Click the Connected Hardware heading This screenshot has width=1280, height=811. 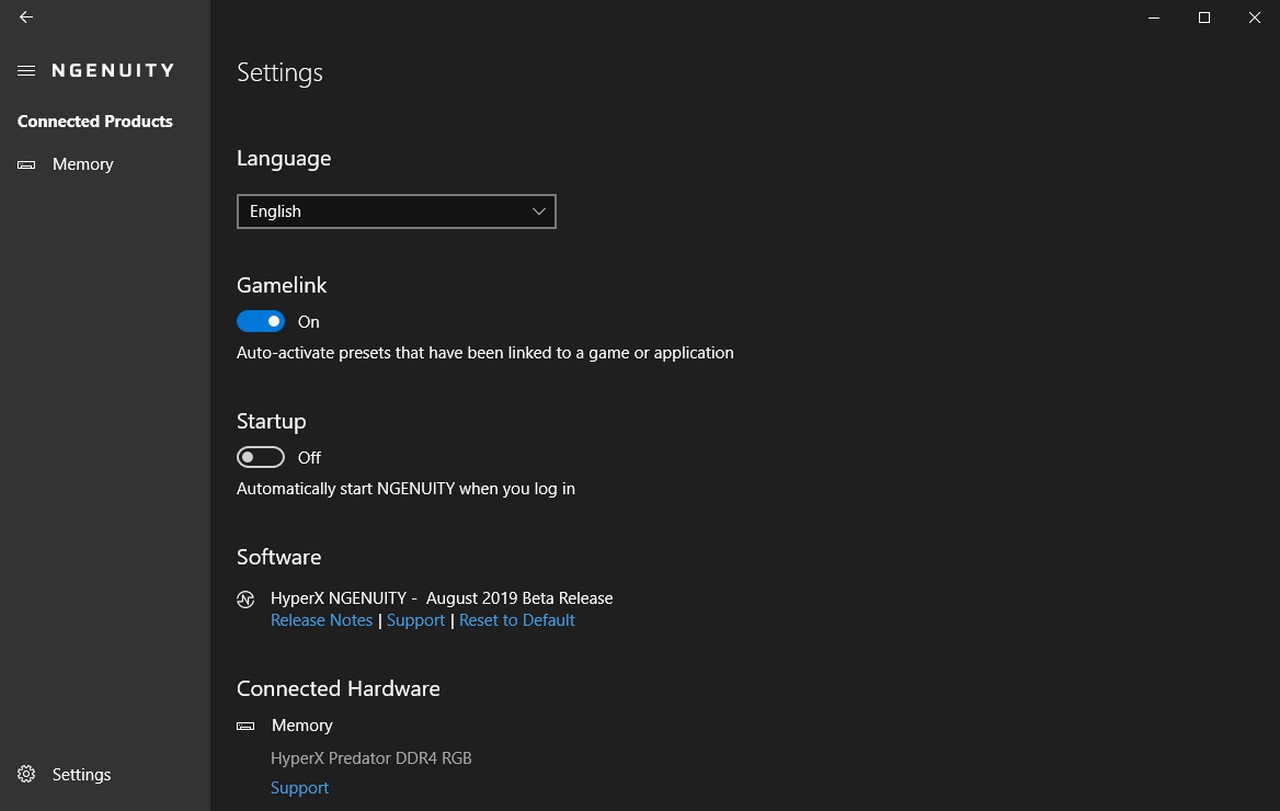(338, 689)
